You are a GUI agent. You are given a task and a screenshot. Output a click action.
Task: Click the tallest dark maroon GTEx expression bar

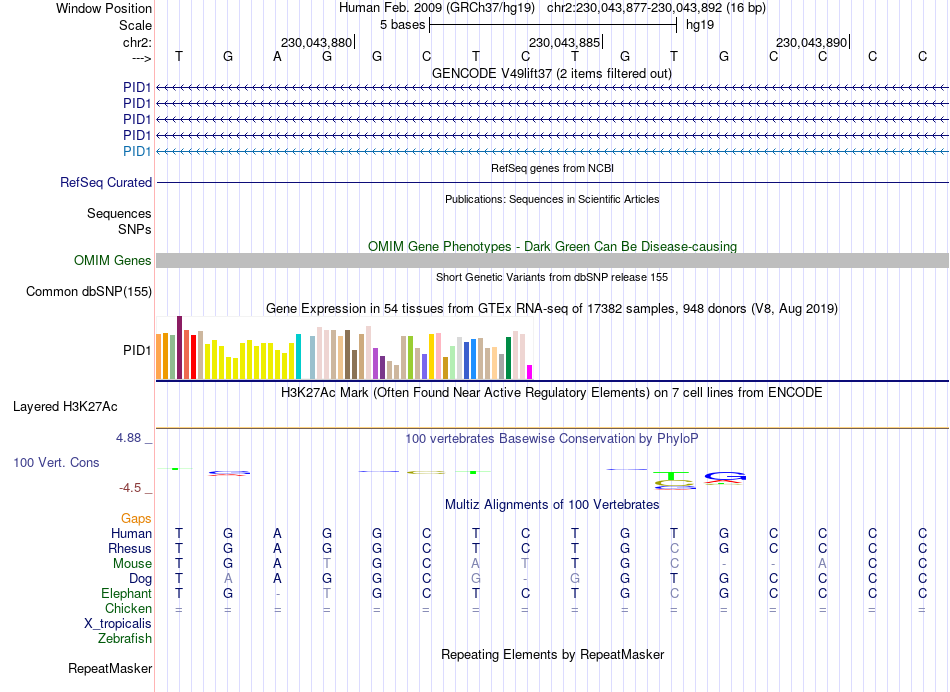click(x=179, y=347)
